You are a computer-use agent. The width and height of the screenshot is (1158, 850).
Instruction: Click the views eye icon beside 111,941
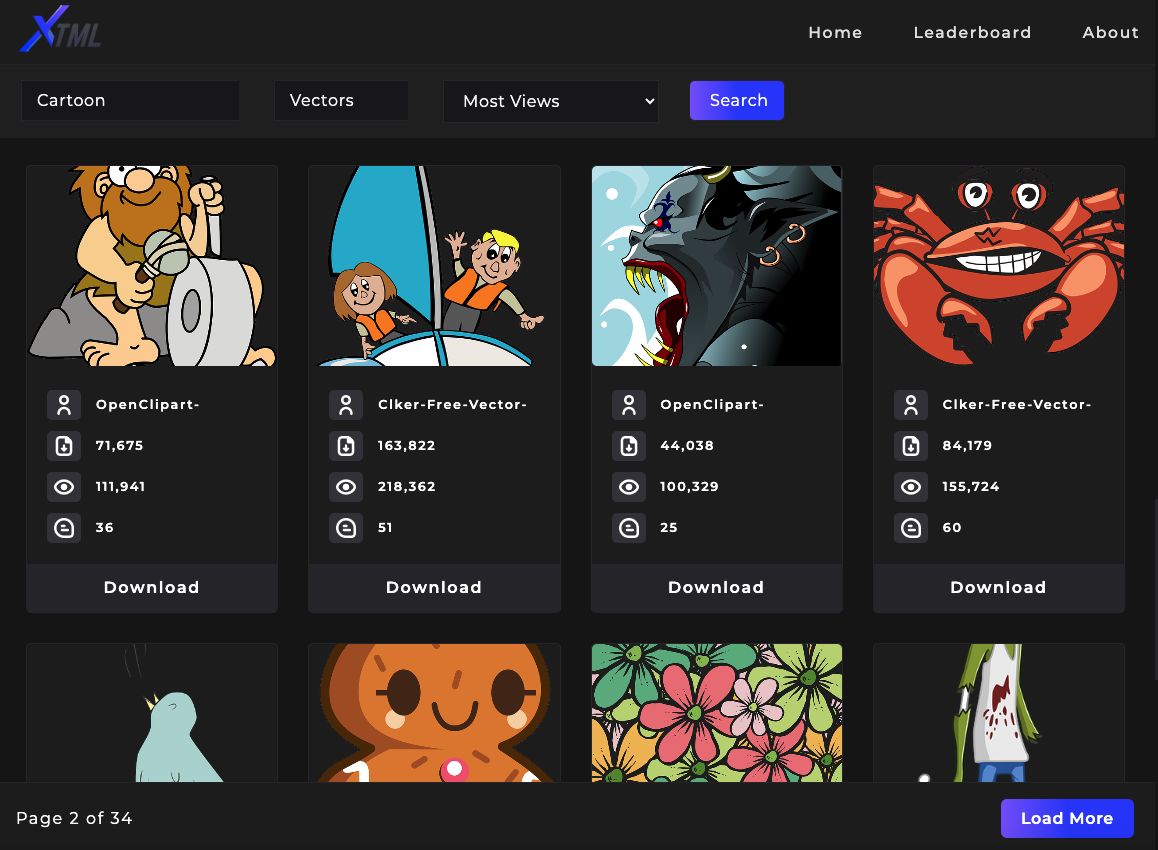point(64,487)
